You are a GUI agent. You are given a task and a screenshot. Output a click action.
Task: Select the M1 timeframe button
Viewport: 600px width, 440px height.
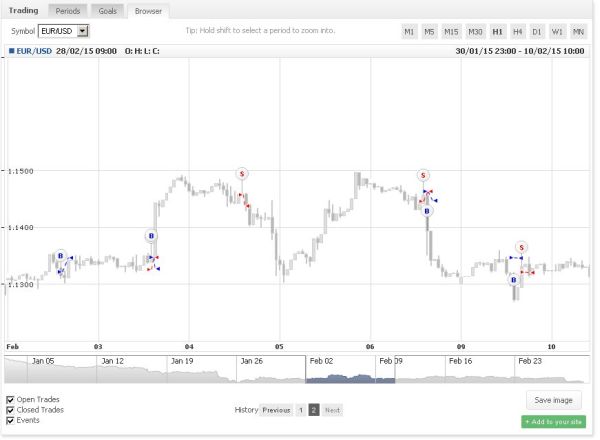pyautogui.click(x=409, y=31)
